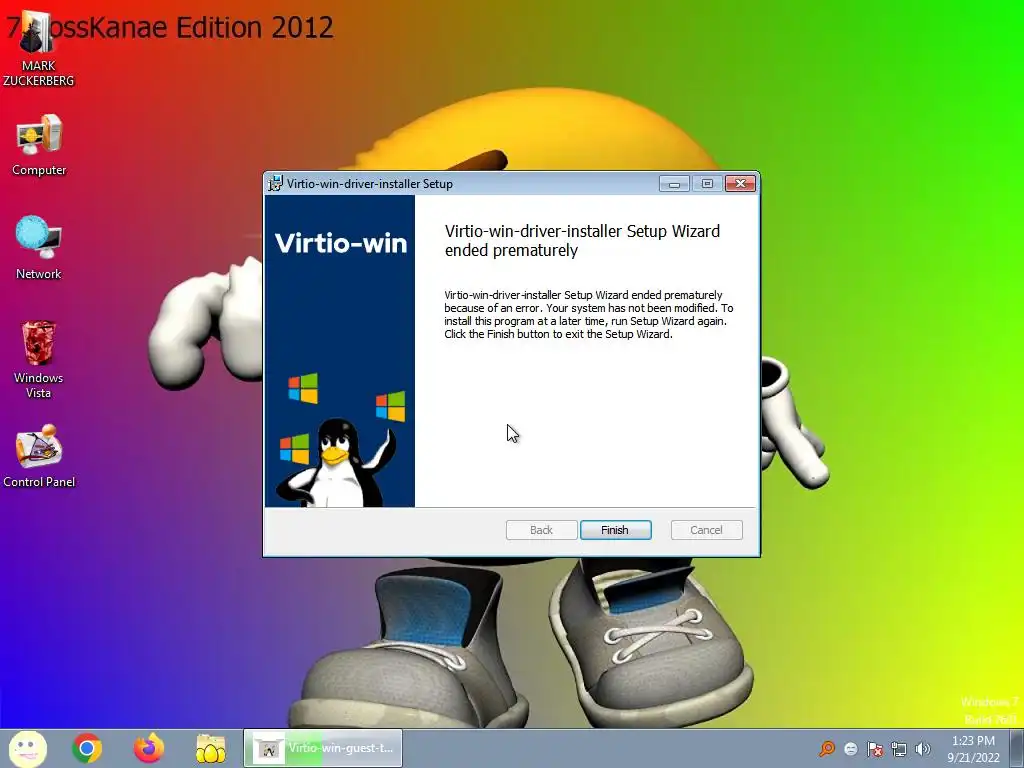Screen dimensions: 1024x768
Task: Minimize the Virtio-win-driver-installer Setup window
Action: 675,184
